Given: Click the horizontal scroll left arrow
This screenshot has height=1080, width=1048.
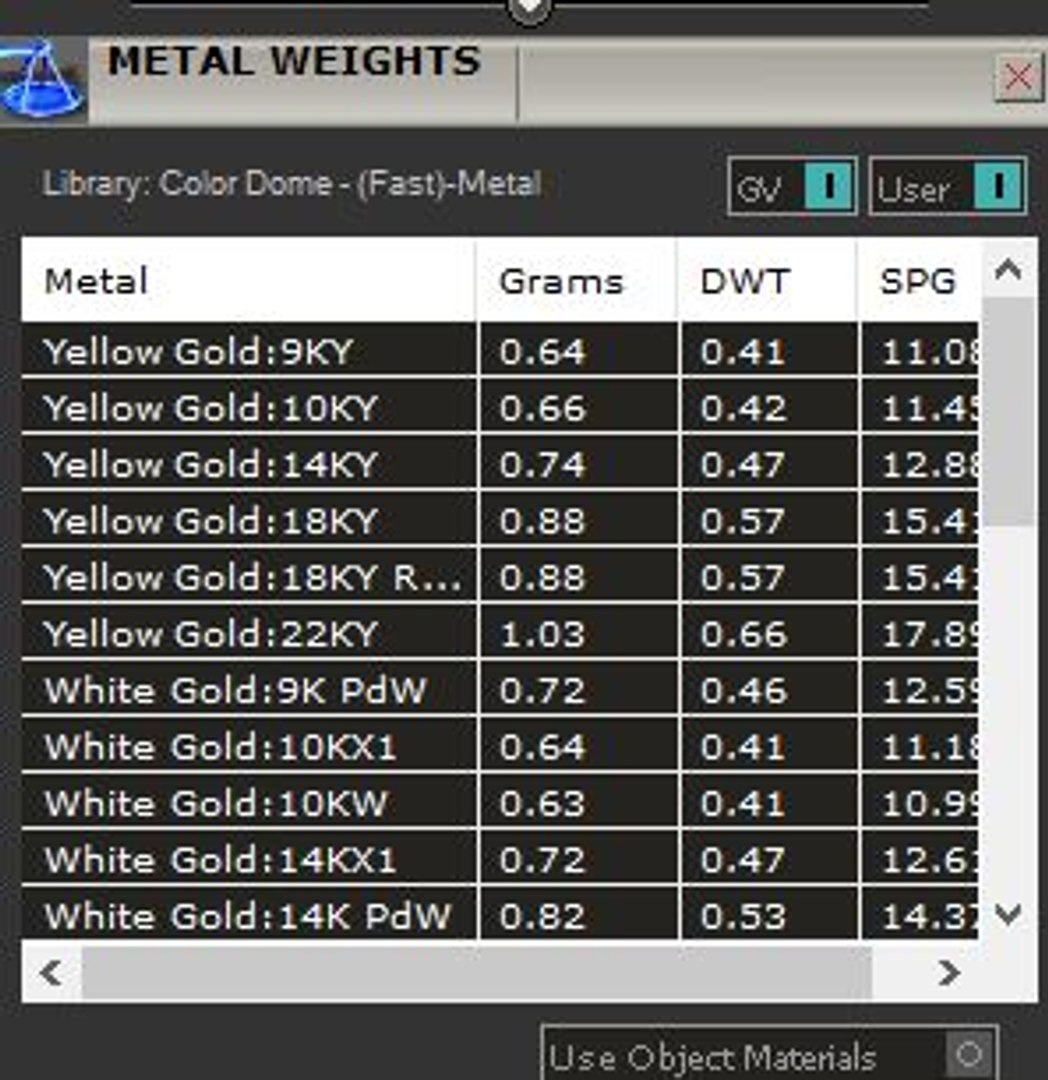Looking at the screenshot, I should tap(51, 973).
